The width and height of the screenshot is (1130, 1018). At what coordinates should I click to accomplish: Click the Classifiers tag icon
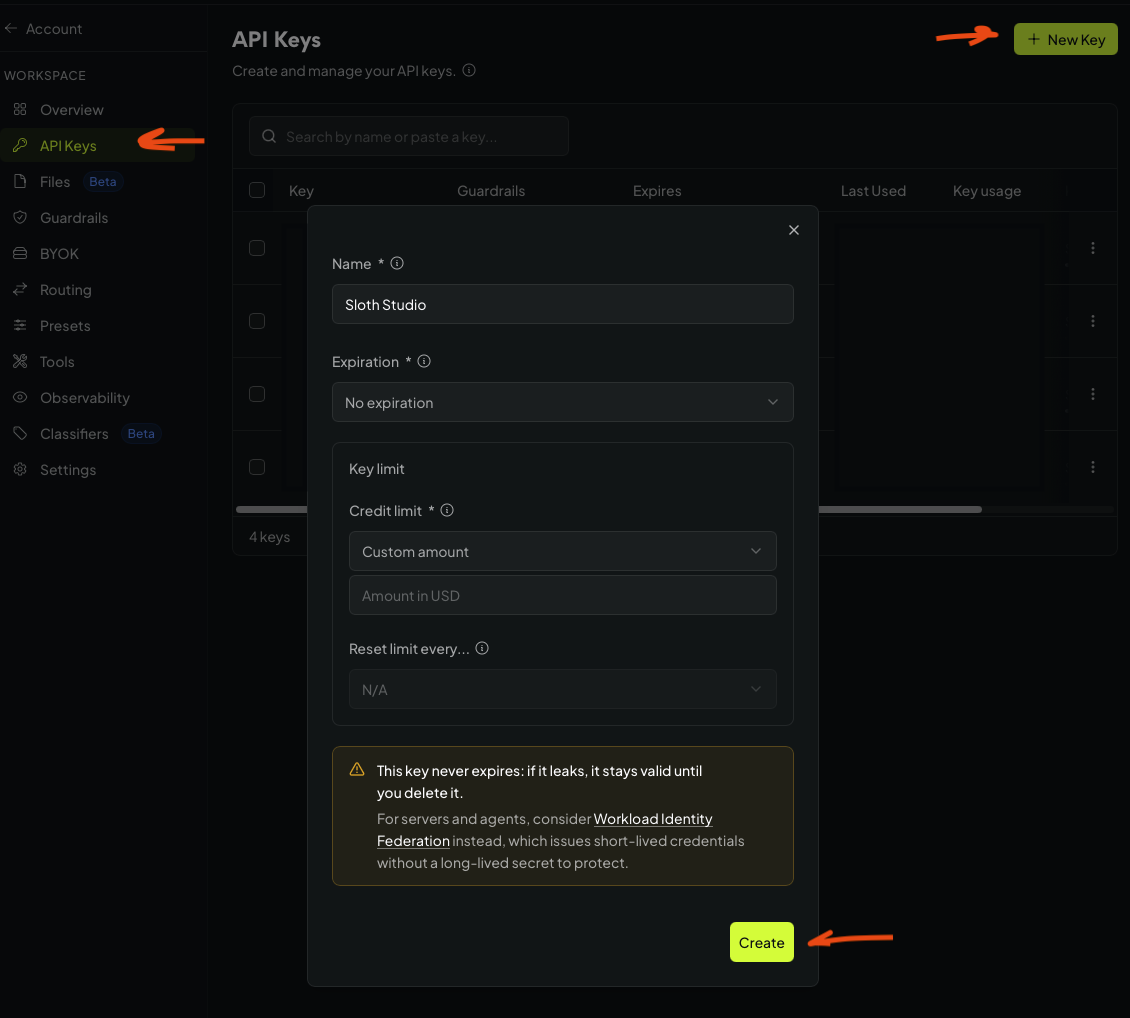pos(20,434)
